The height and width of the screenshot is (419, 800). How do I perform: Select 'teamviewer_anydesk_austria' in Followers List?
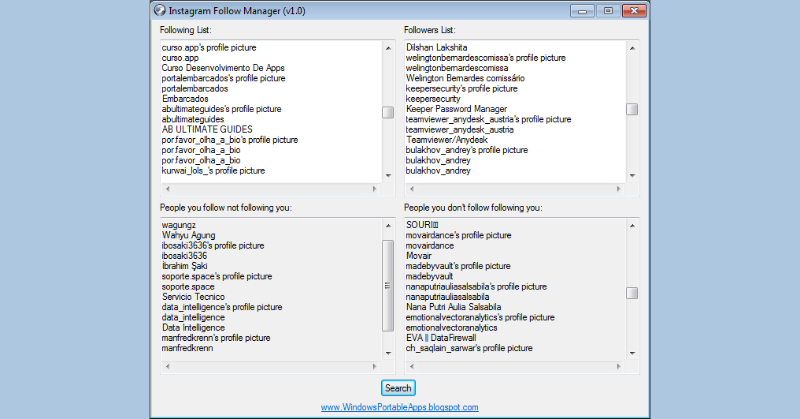coord(460,130)
